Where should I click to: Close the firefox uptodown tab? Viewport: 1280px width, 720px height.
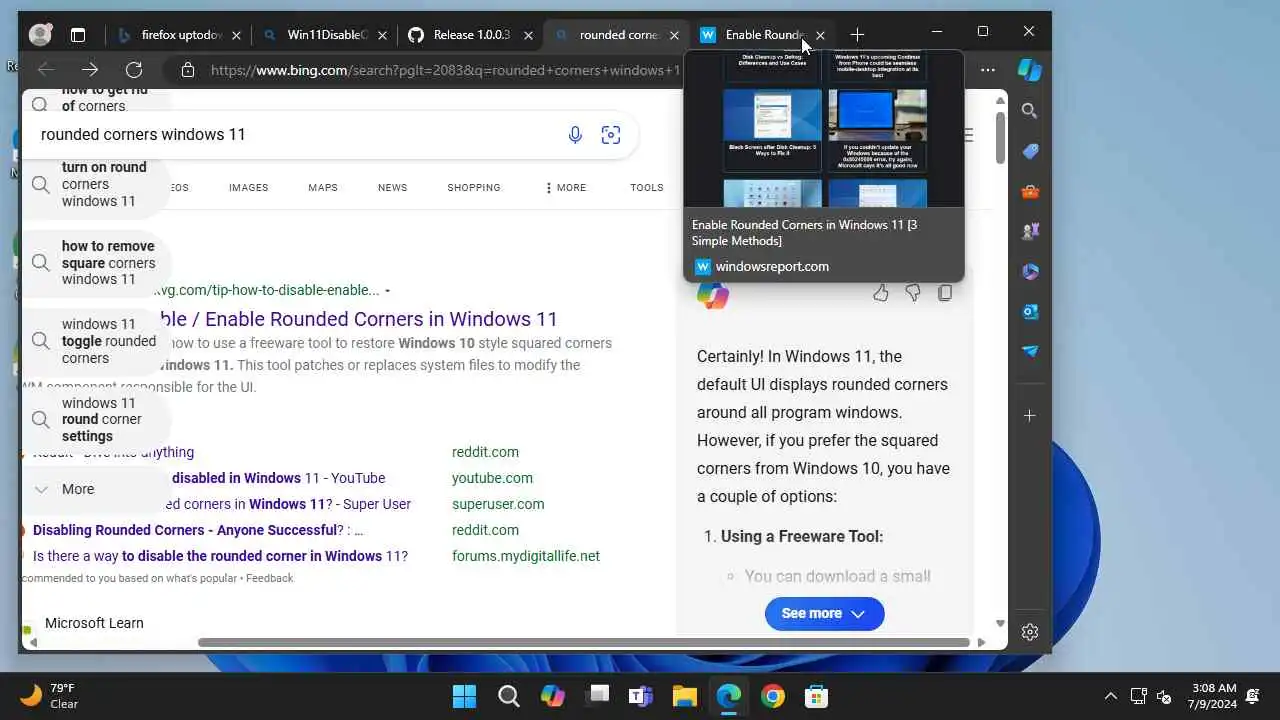tap(236, 35)
